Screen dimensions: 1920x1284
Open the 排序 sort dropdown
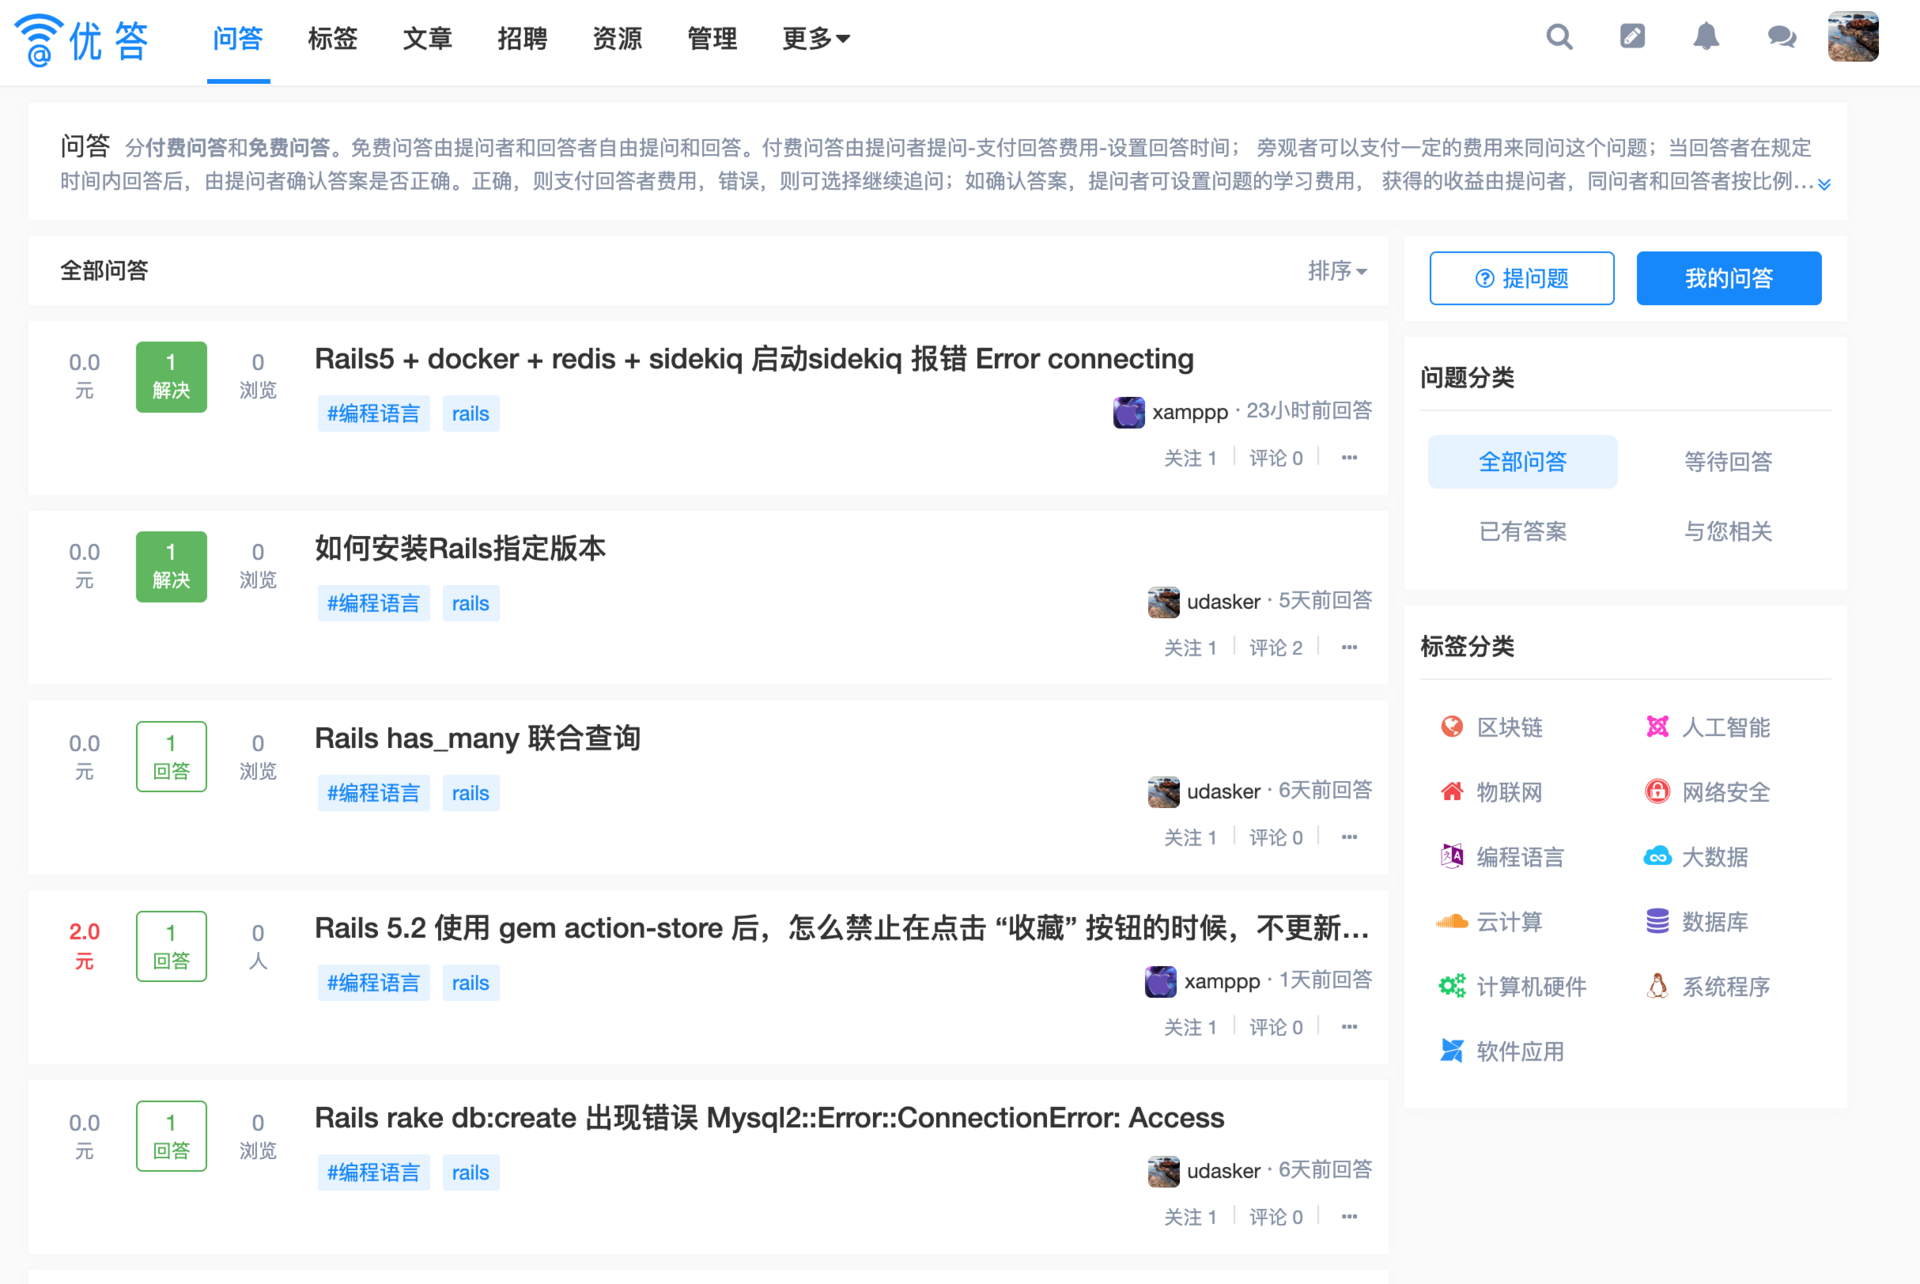pyautogui.click(x=1337, y=271)
